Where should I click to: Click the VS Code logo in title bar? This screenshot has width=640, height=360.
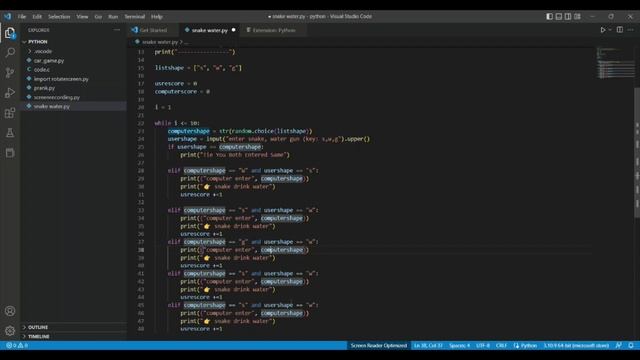click(8, 16)
